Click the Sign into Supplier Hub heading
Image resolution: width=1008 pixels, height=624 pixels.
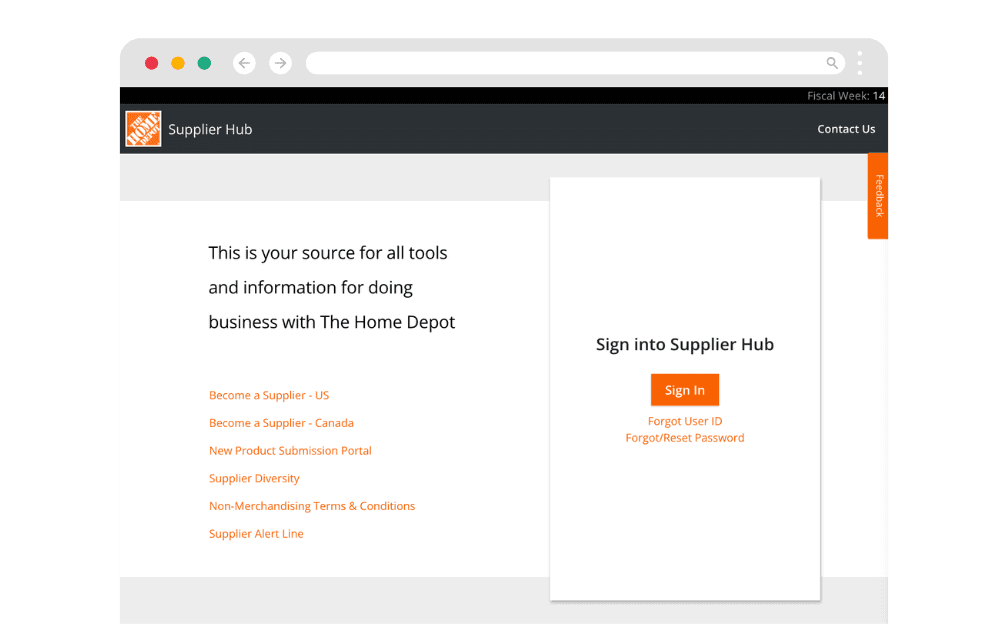coord(685,344)
